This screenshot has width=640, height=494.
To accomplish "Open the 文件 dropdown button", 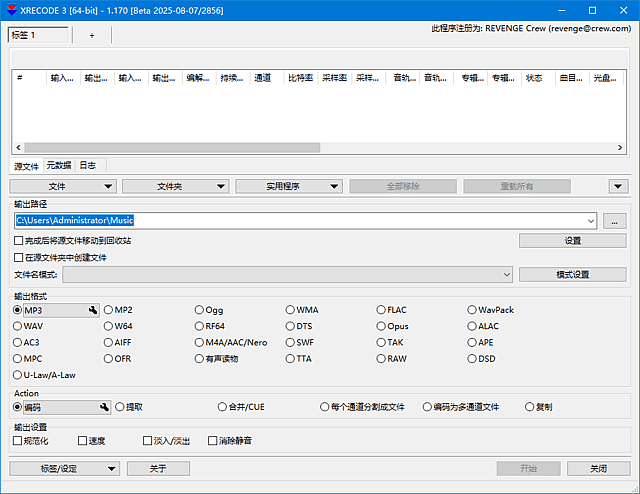I will 63,187.
